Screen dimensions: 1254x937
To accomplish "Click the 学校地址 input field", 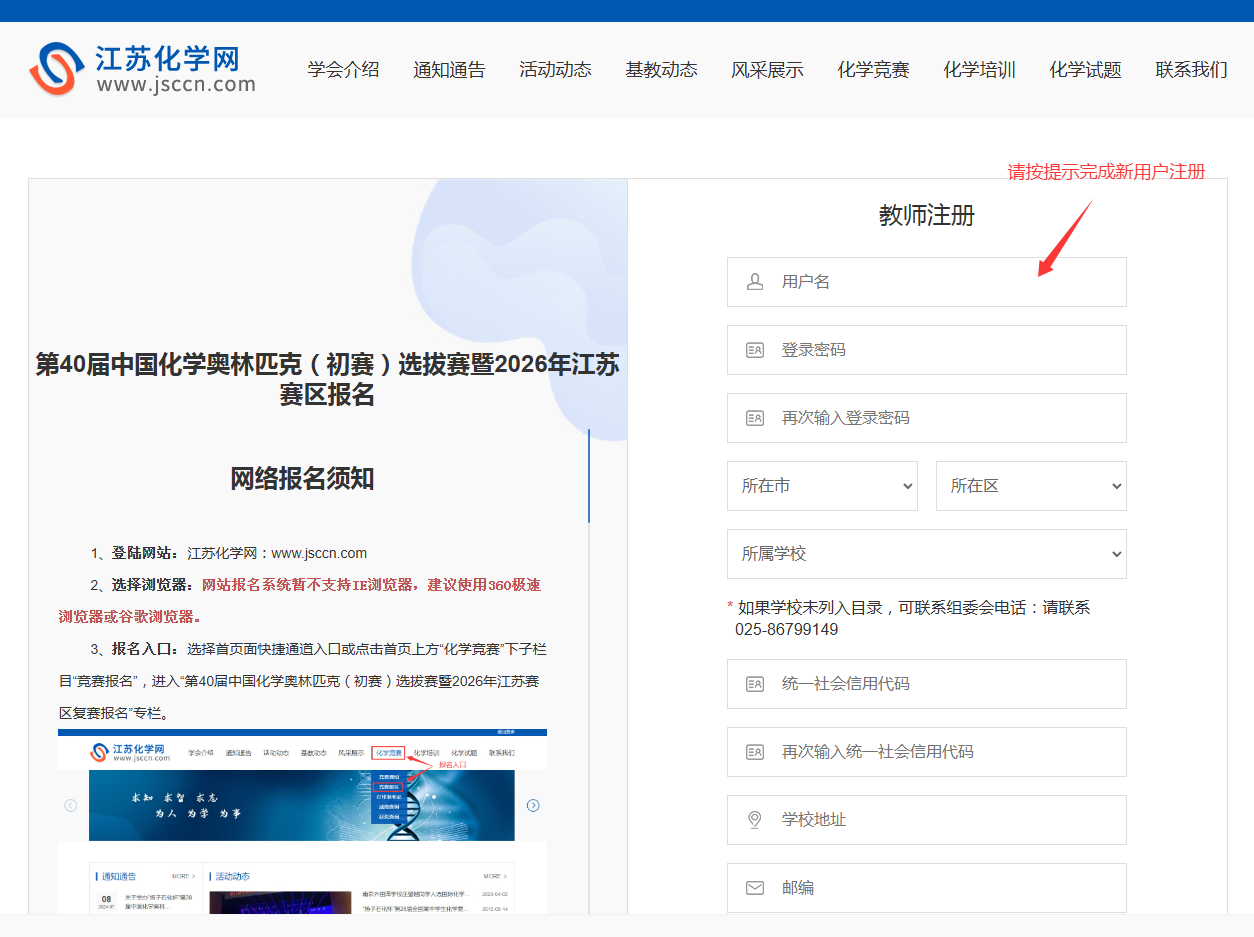I will click(x=927, y=820).
